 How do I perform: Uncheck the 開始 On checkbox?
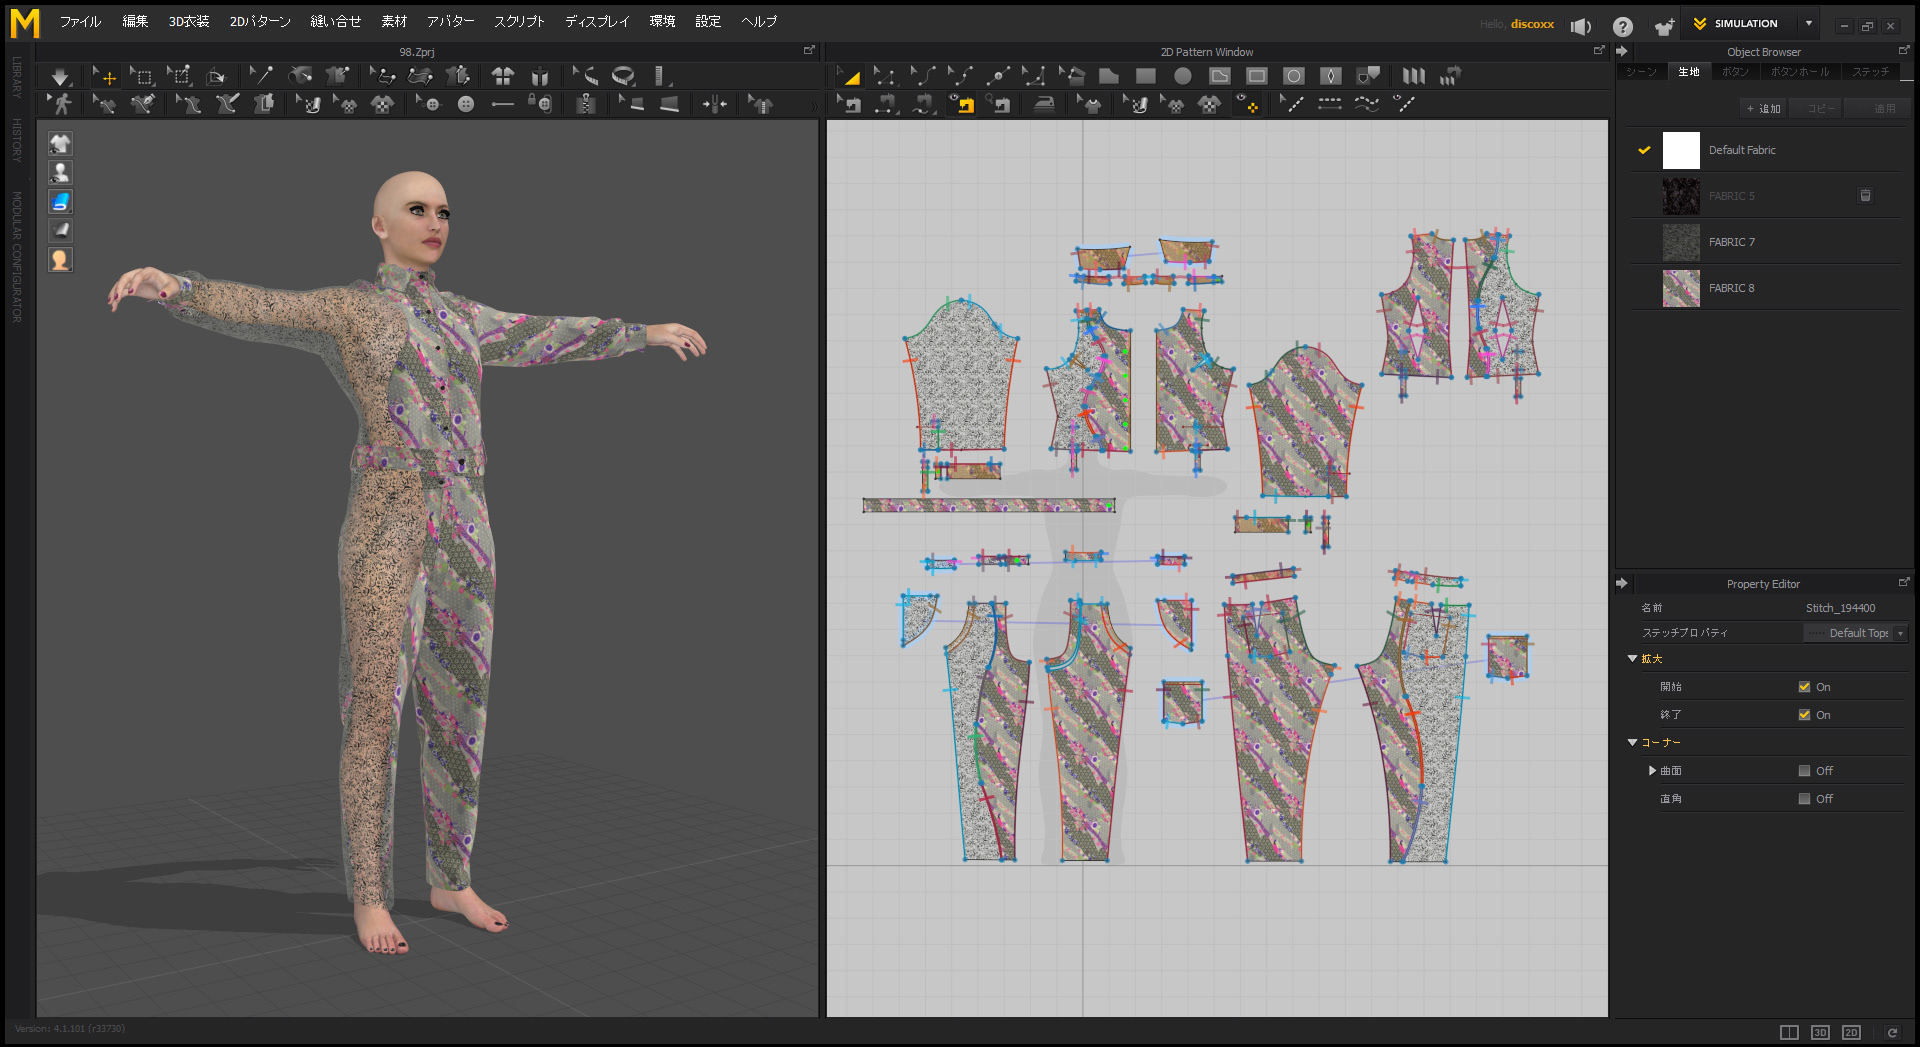[1804, 687]
